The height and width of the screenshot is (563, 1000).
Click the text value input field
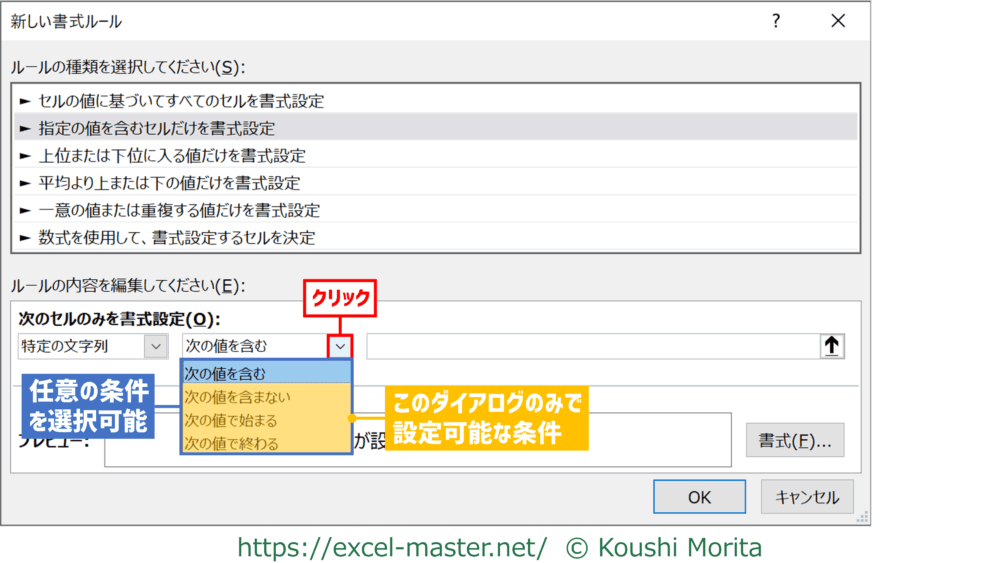click(592, 346)
